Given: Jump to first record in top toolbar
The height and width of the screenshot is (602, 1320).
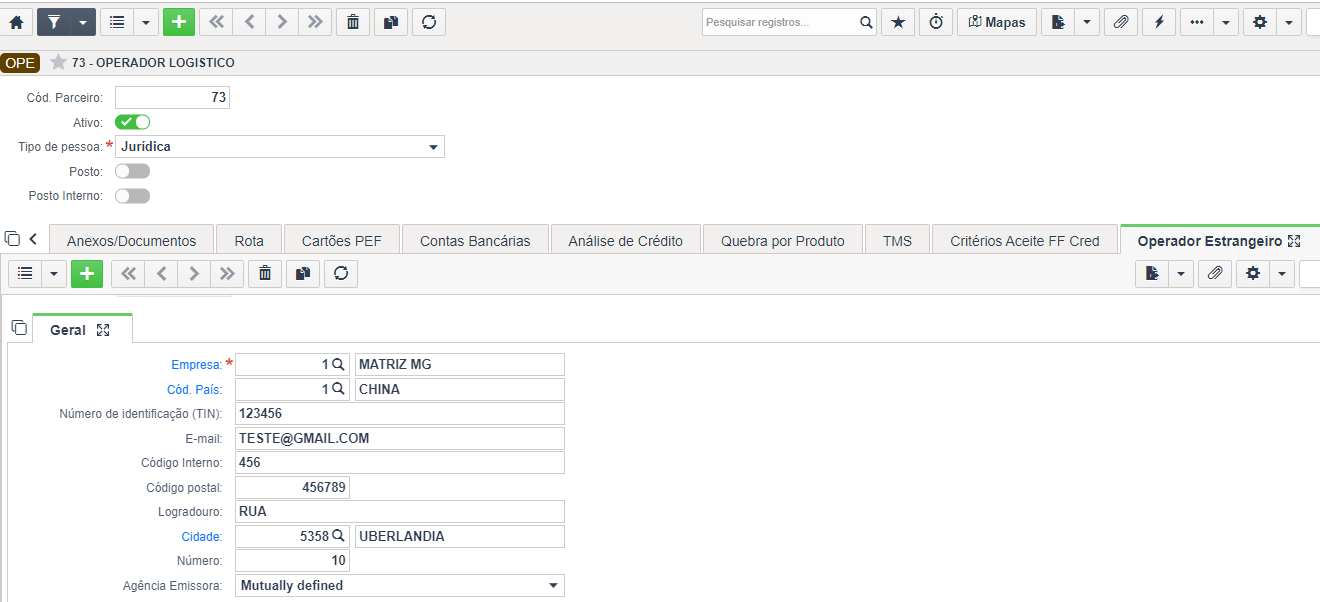Looking at the screenshot, I should click(x=216, y=22).
